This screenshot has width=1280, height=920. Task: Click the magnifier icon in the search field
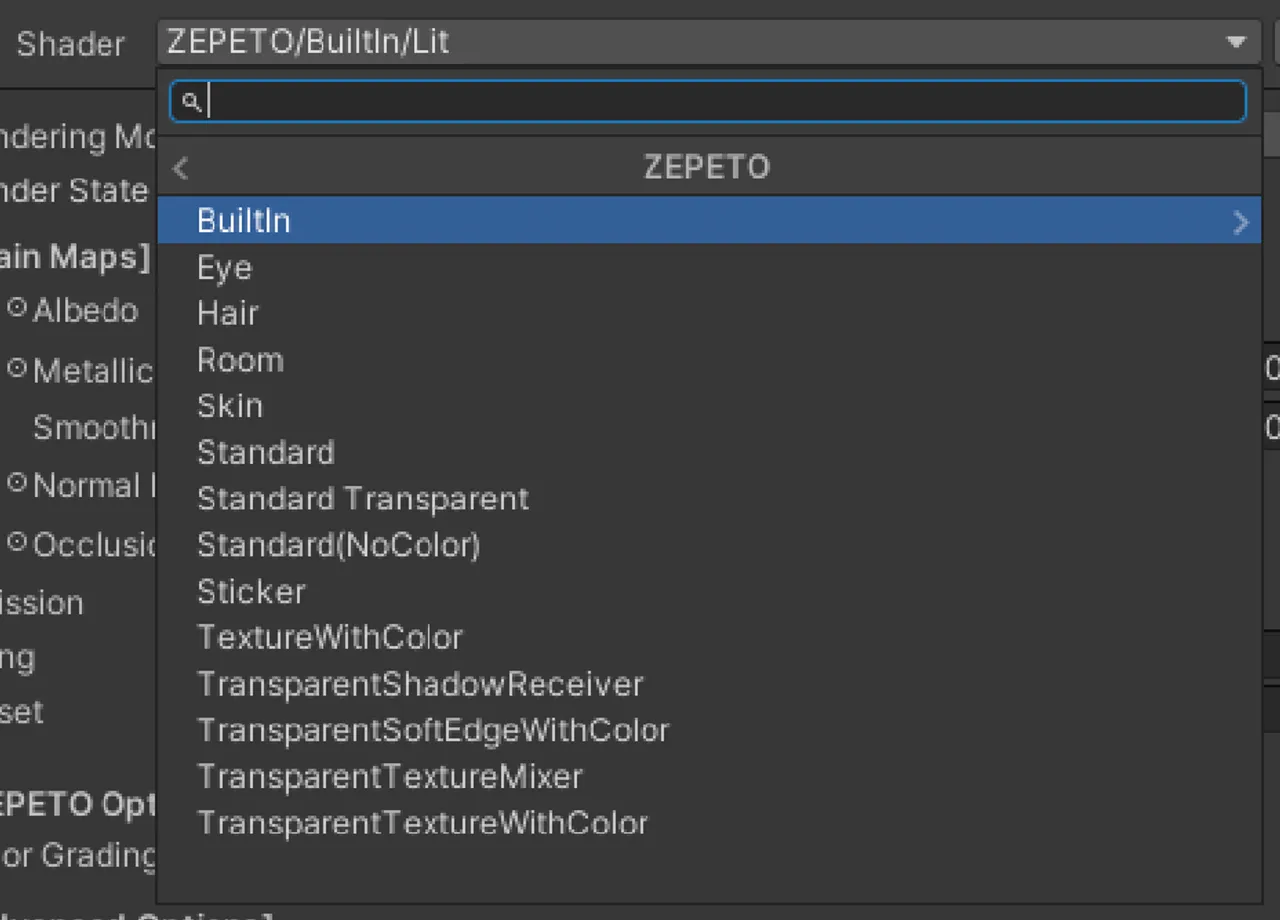[x=192, y=101]
